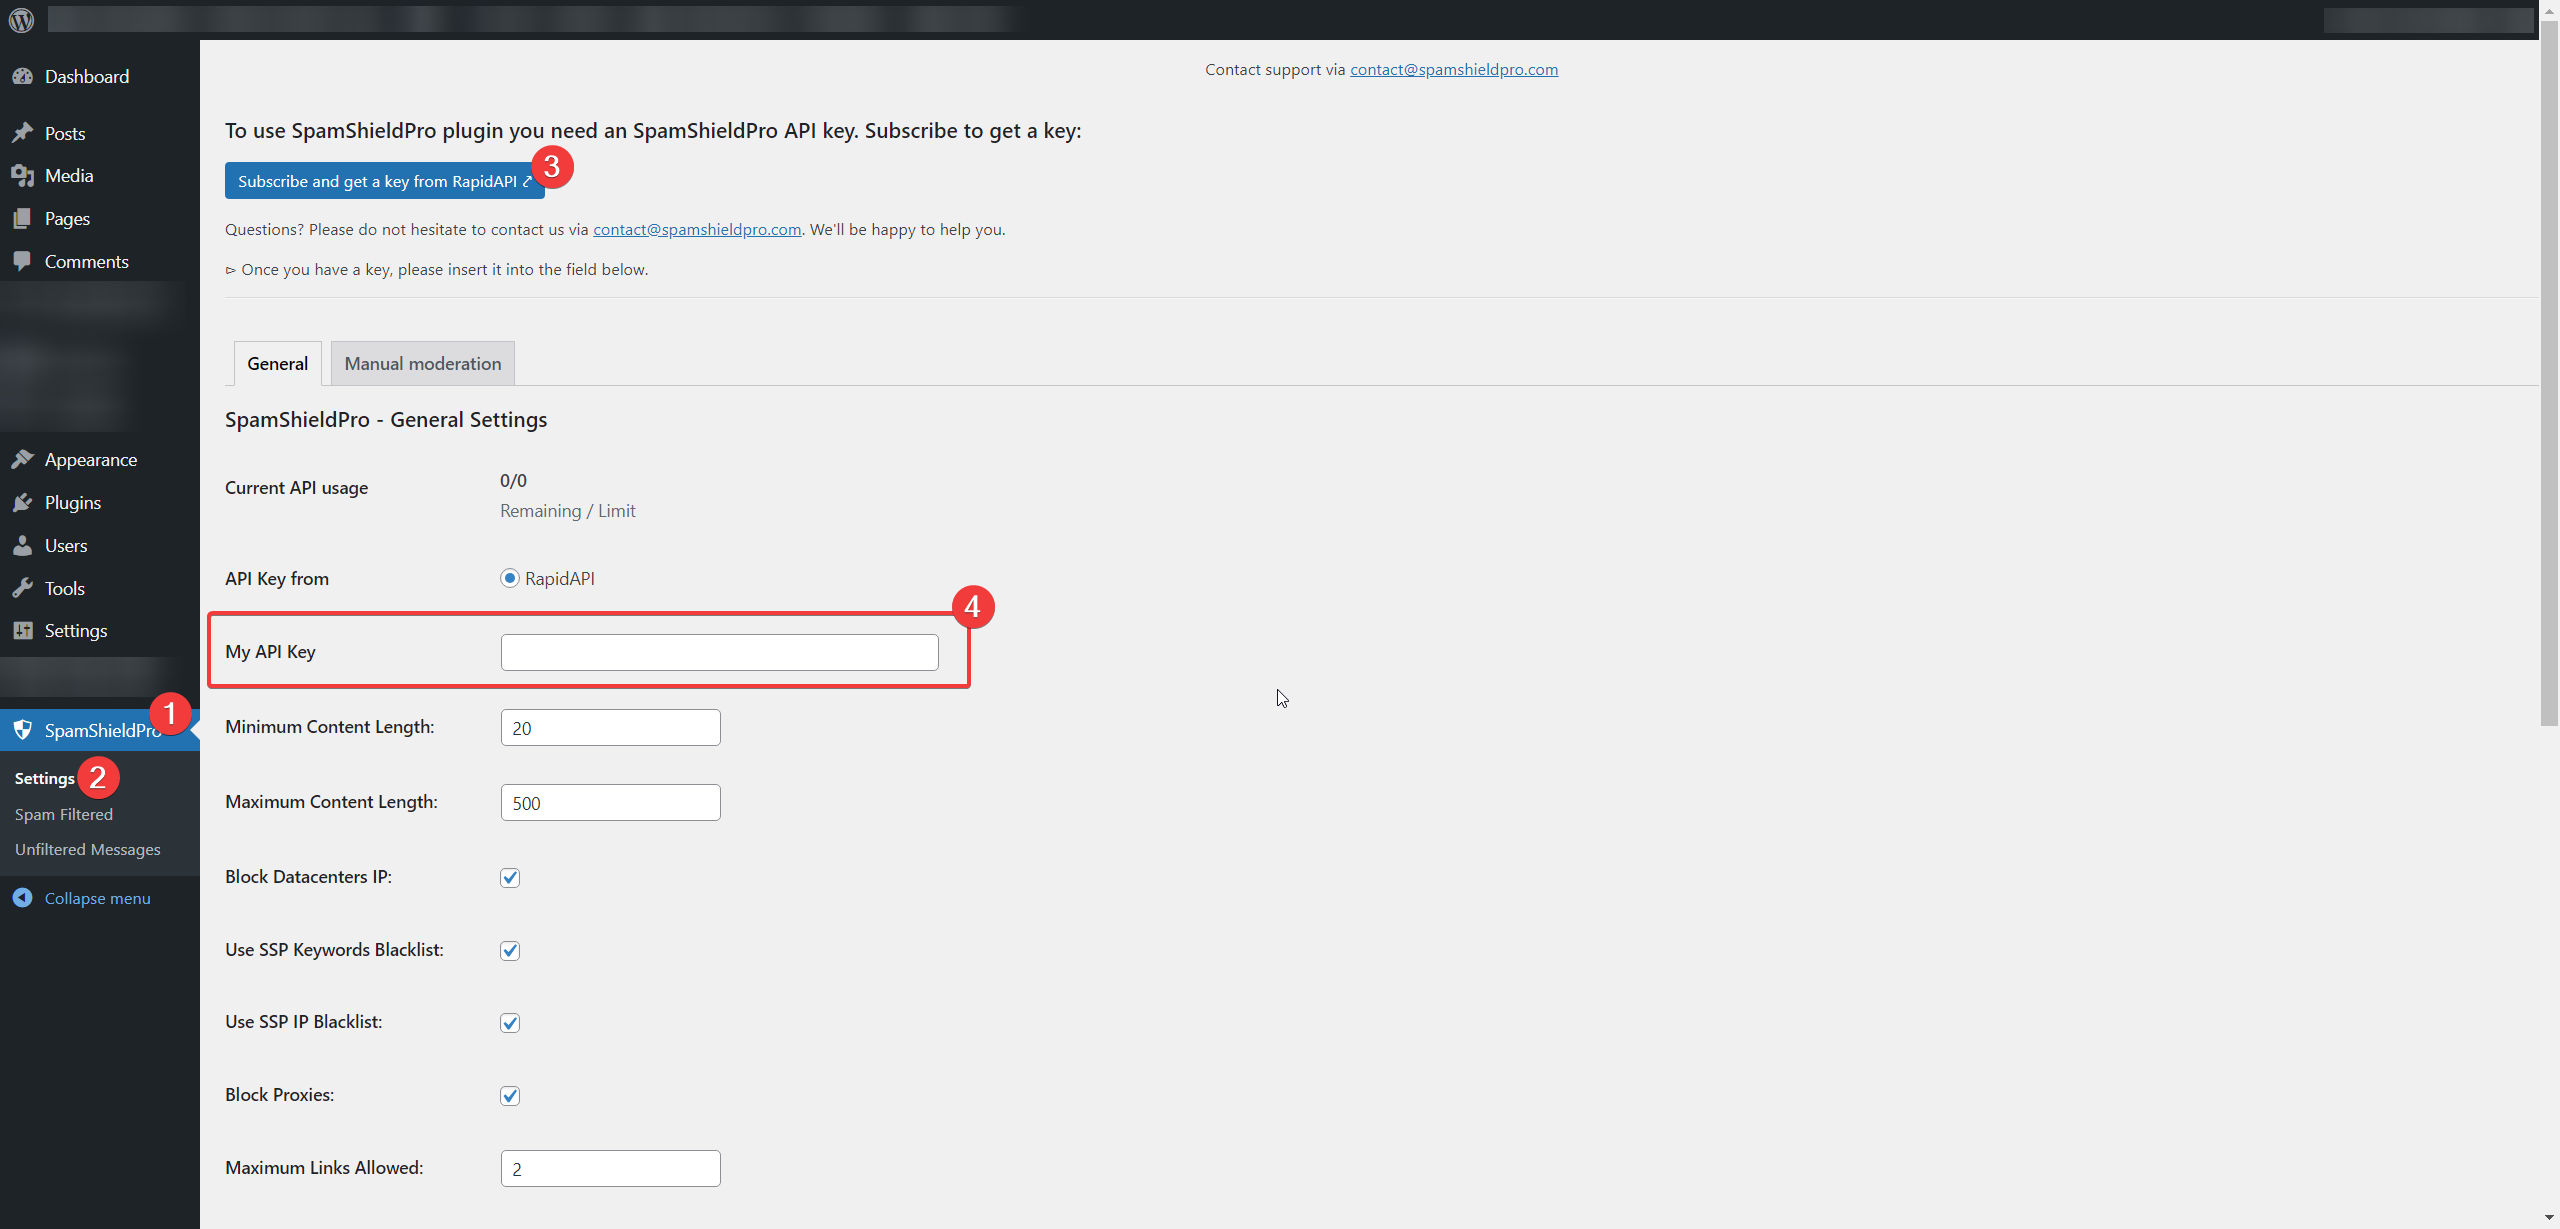Viewport: 2560px width, 1229px height.
Task: Open Appearance menu item
Action: point(100,460)
